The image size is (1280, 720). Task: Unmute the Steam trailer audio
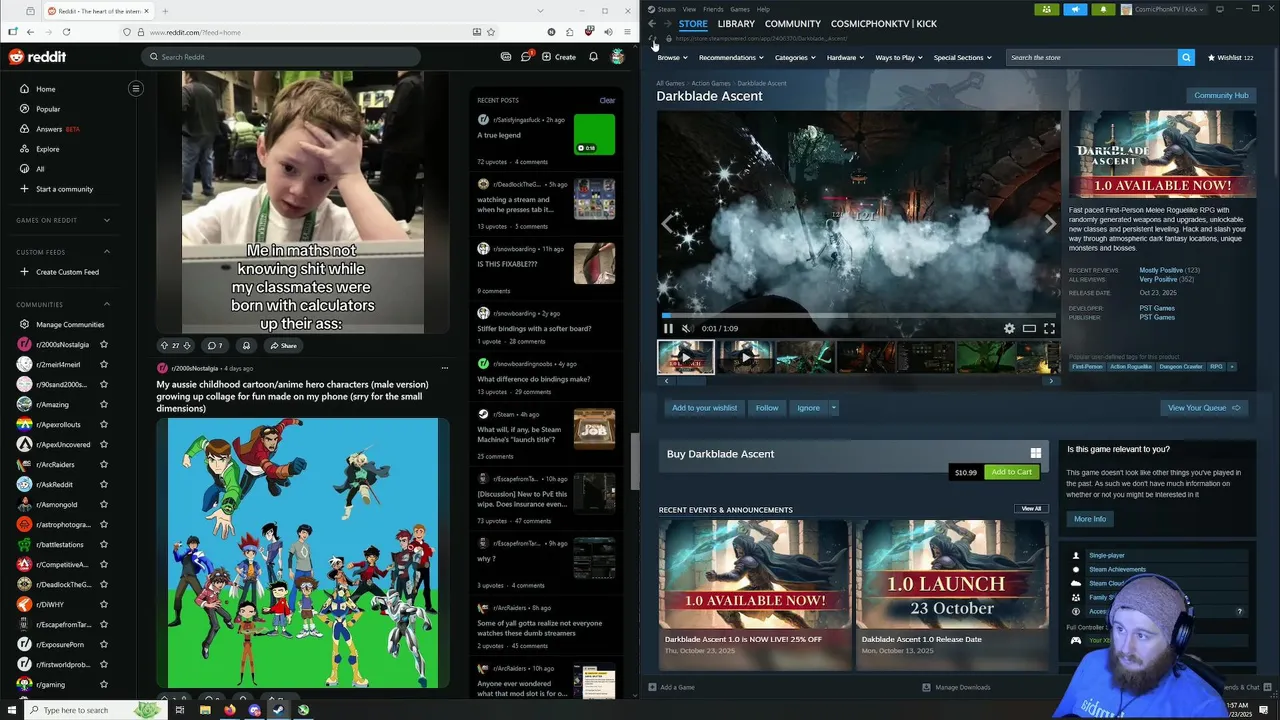[687, 328]
